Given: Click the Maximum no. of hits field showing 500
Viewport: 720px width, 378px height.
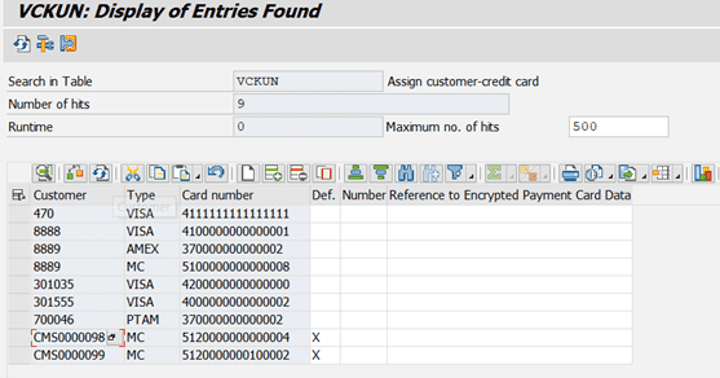Looking at the screenshot, I should tap(619, 127).
